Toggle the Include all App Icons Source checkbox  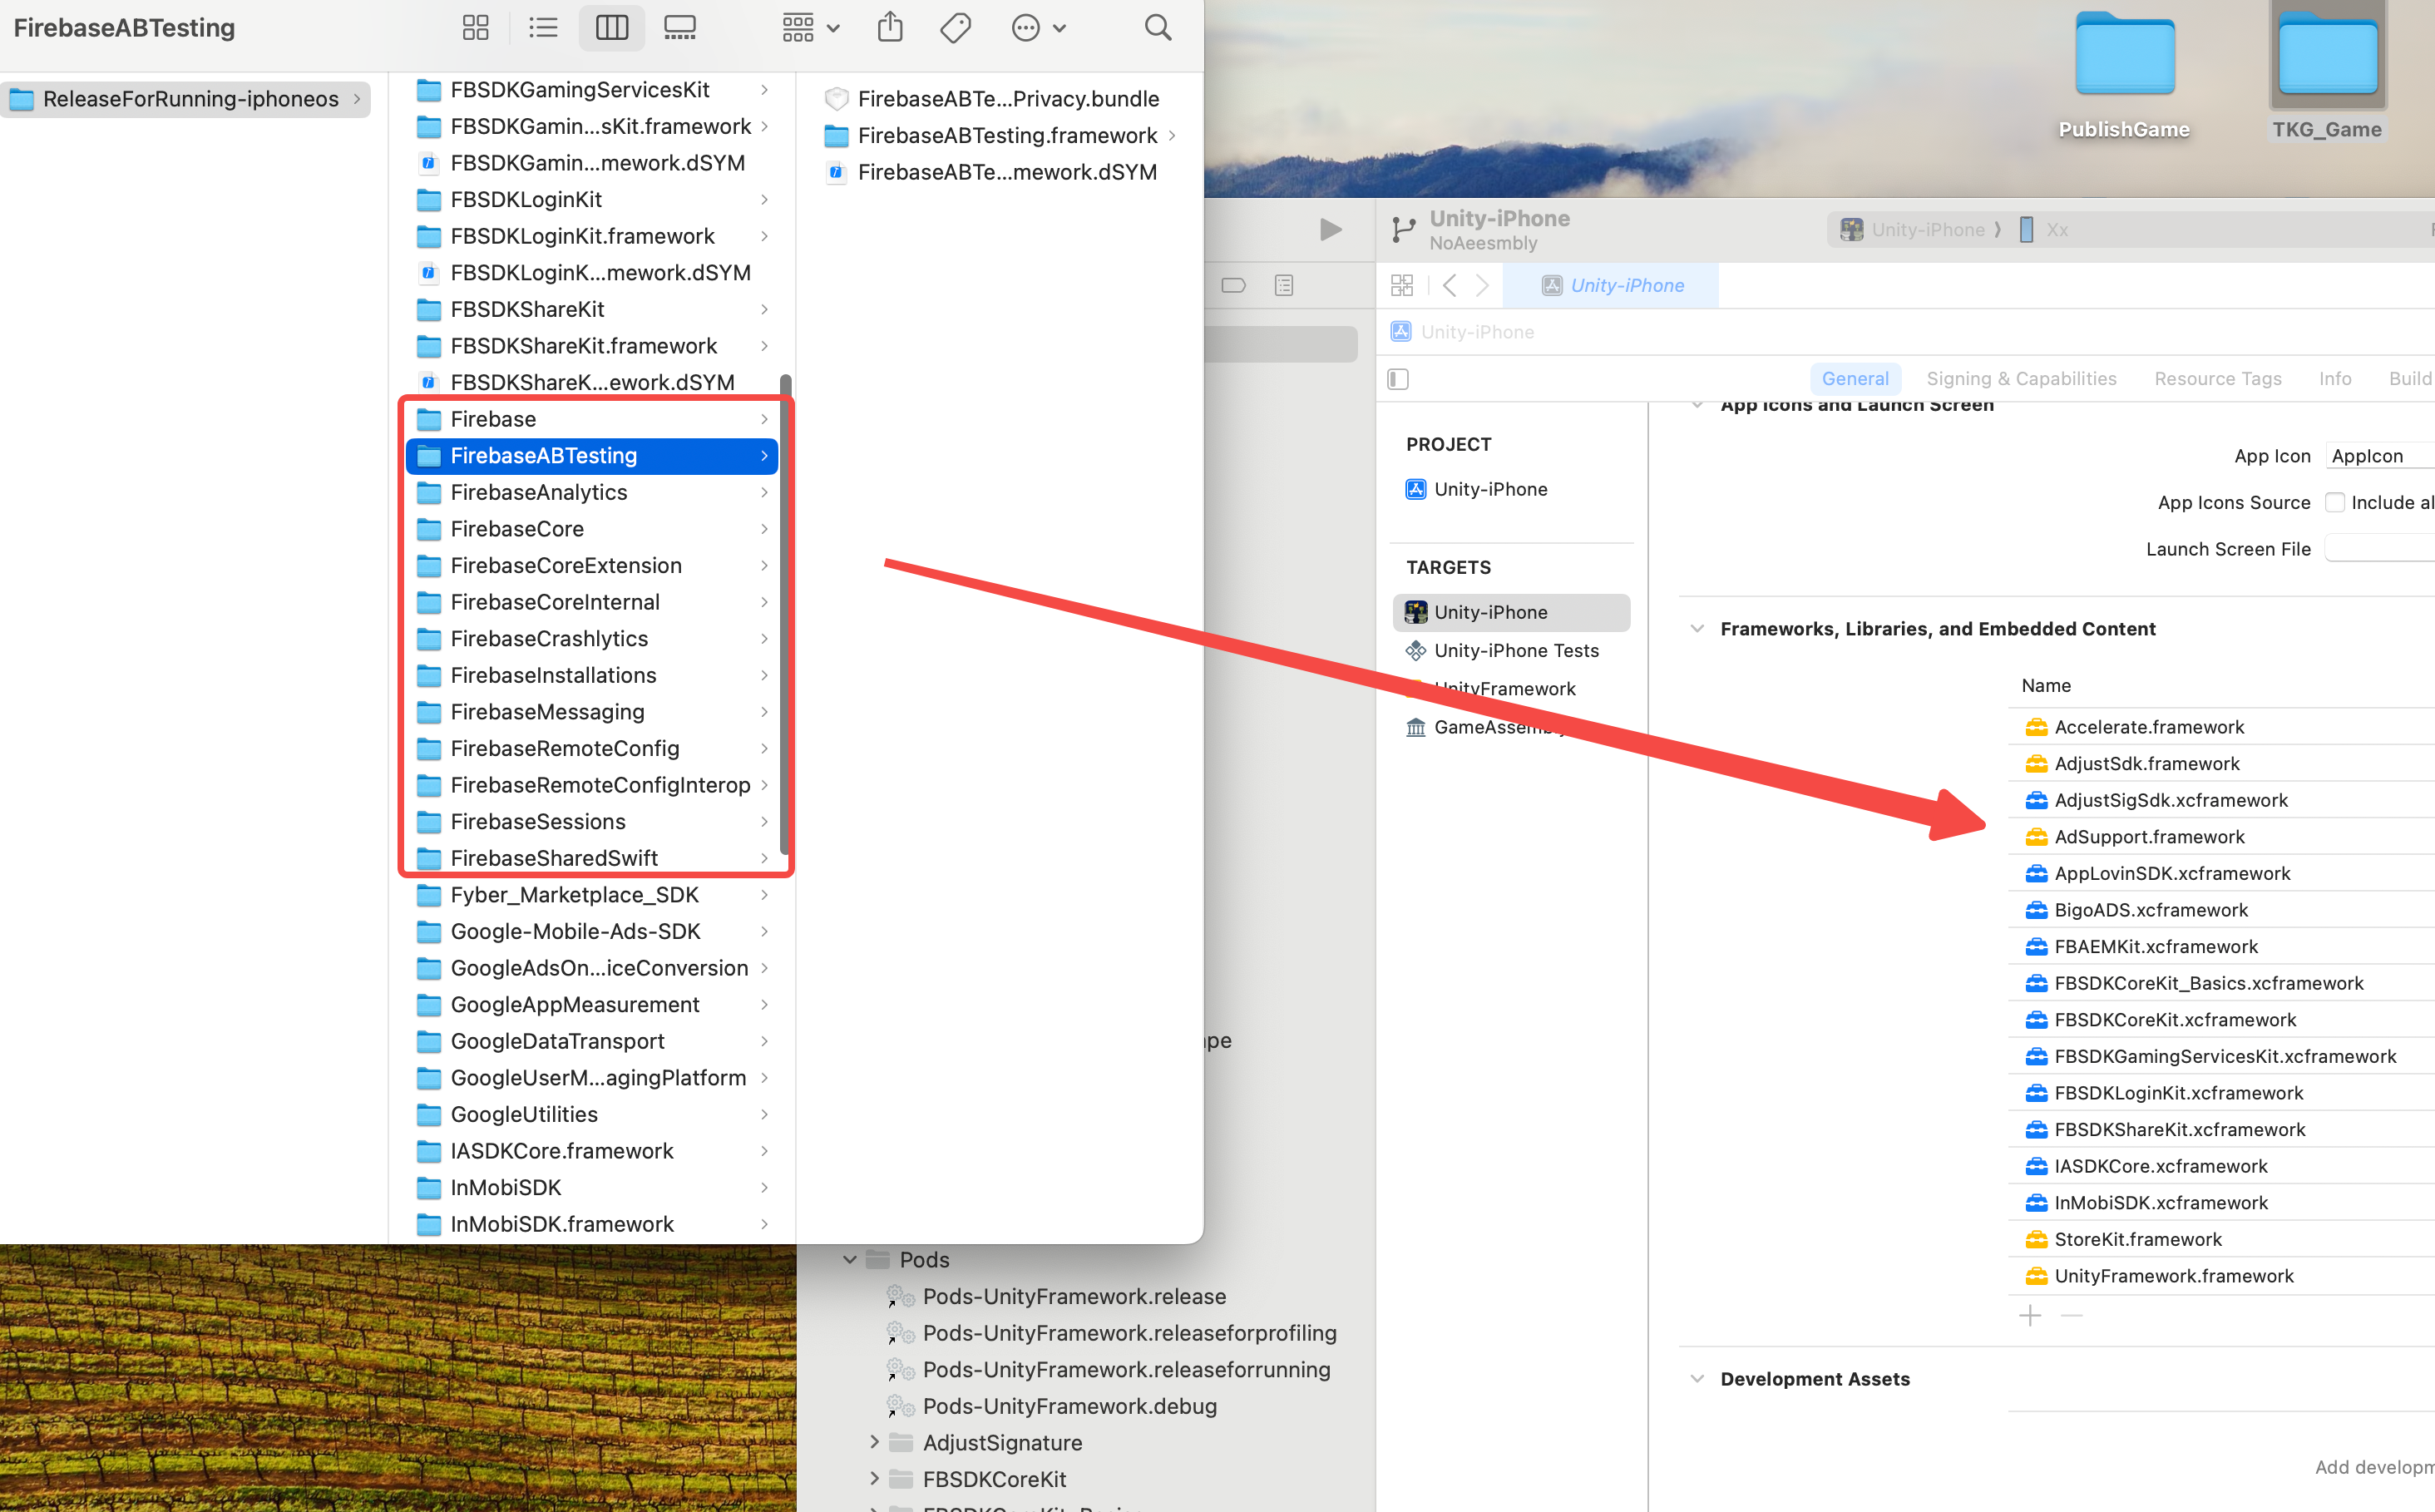coord(2334,502)
